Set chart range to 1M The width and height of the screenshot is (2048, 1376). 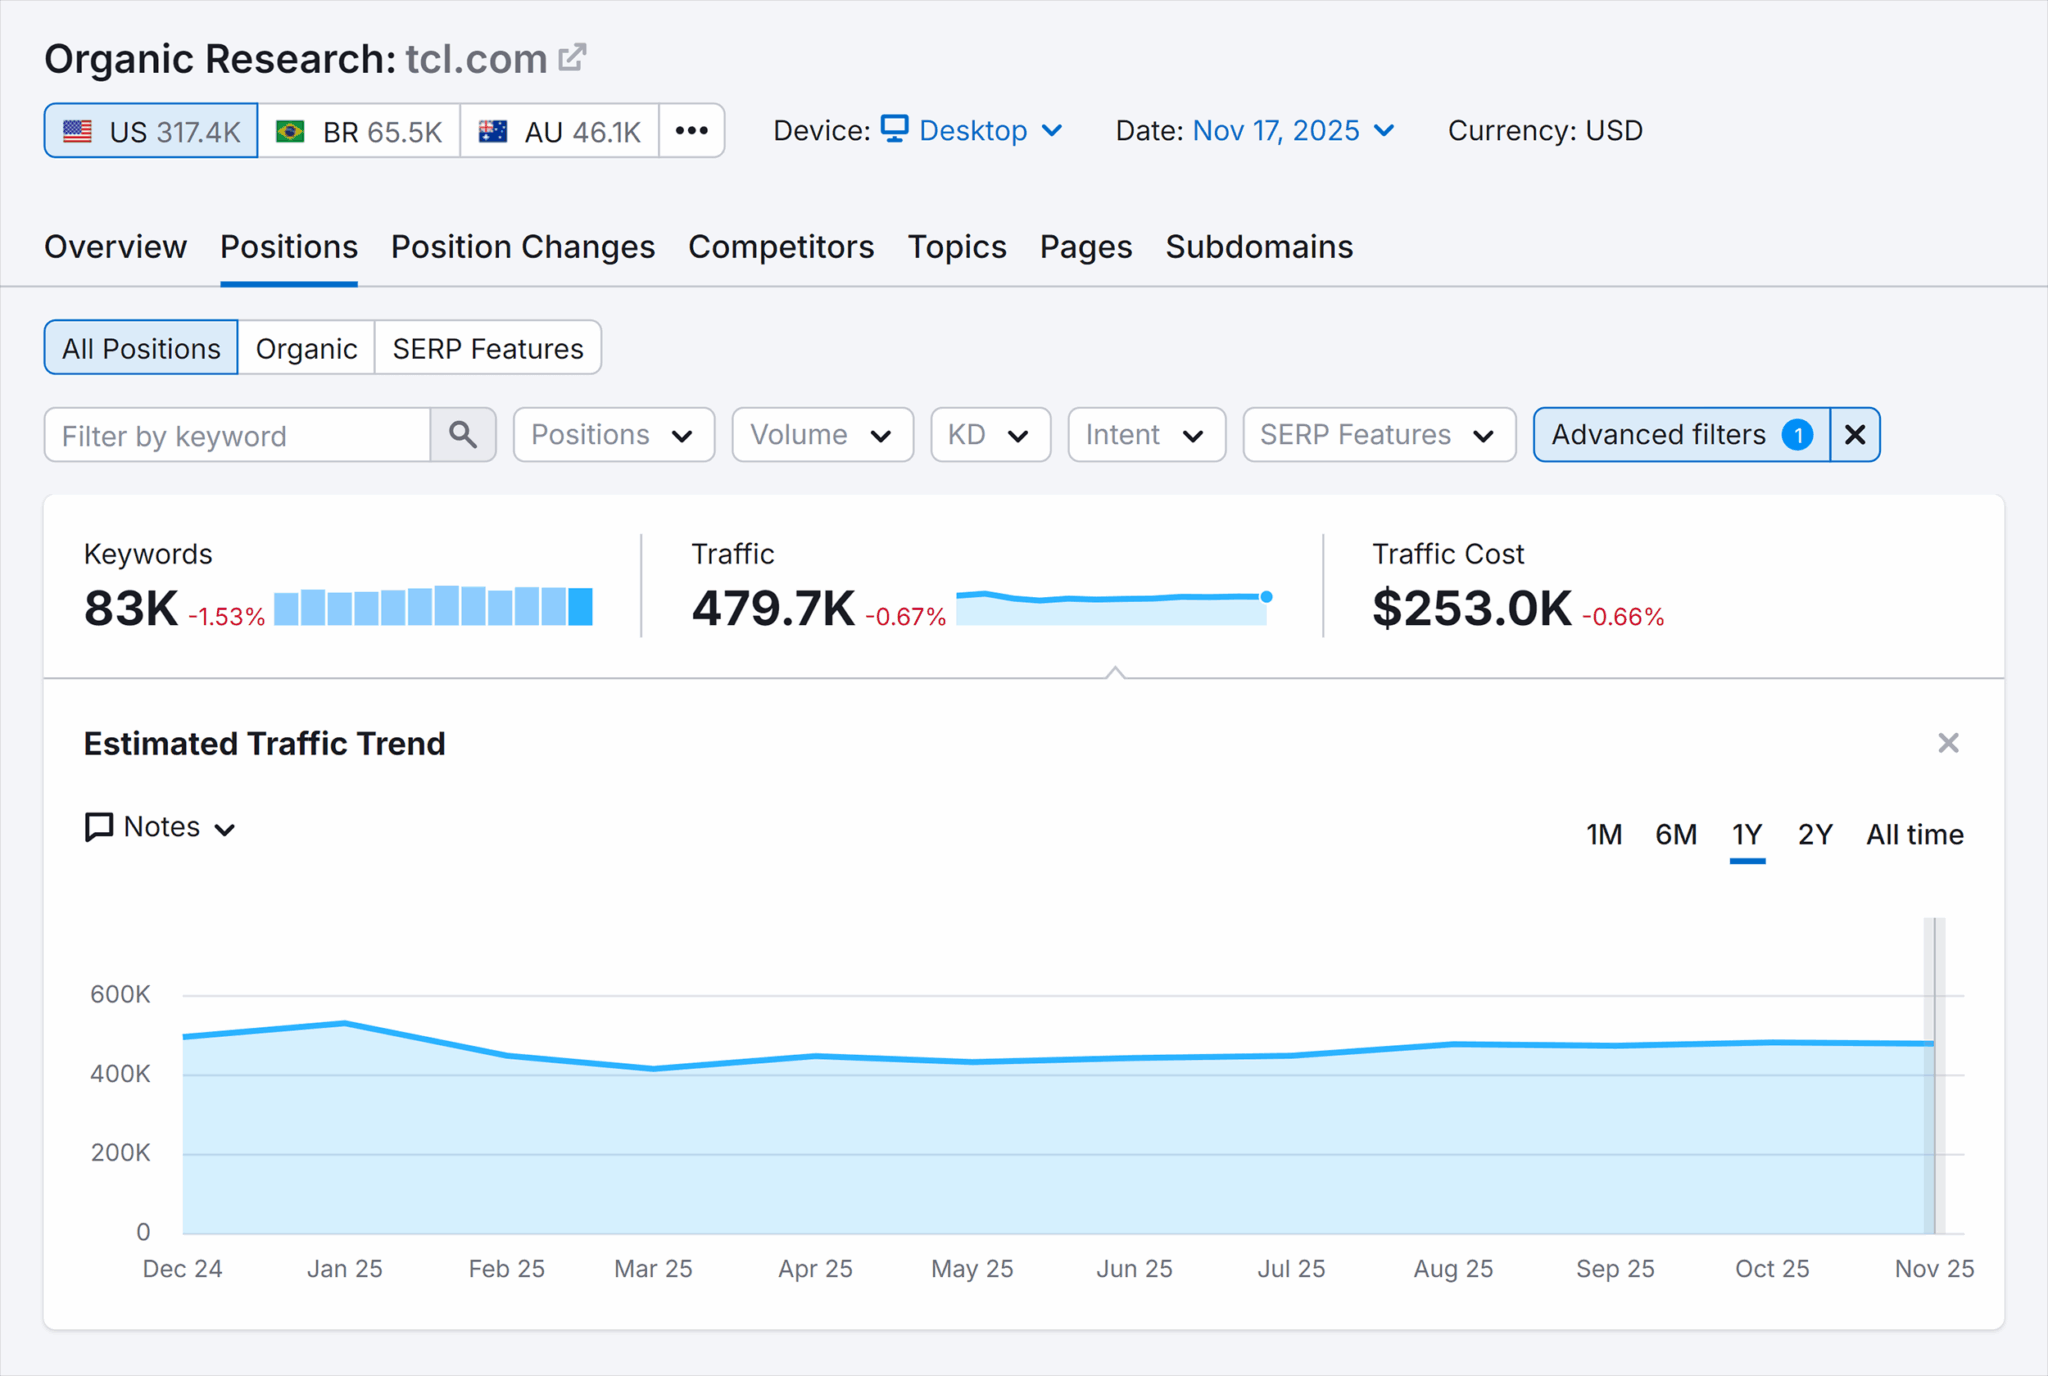1604,834
